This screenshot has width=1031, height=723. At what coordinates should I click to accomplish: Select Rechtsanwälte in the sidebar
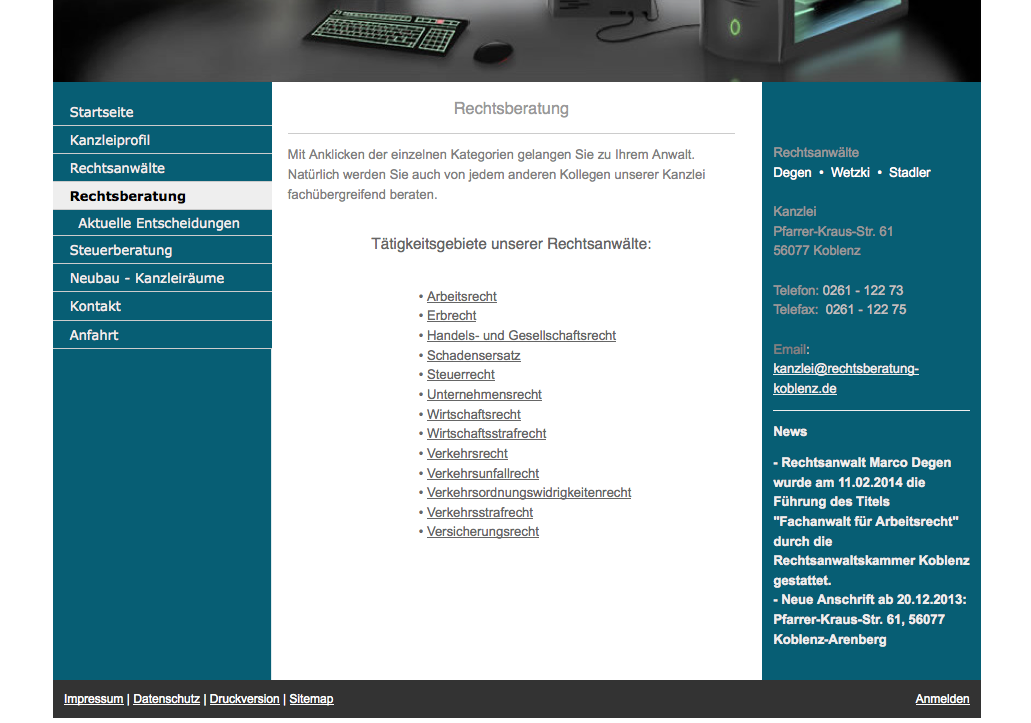pos(162,168)
